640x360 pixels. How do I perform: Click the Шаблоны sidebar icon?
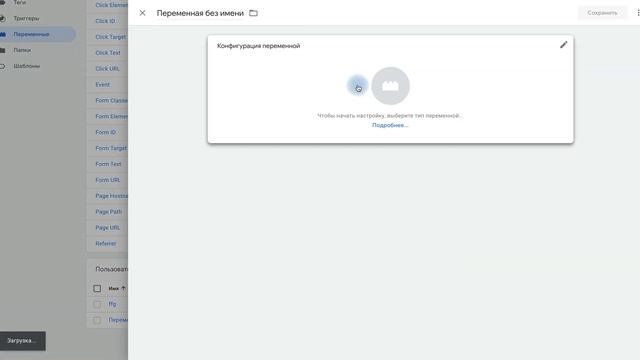2,66
